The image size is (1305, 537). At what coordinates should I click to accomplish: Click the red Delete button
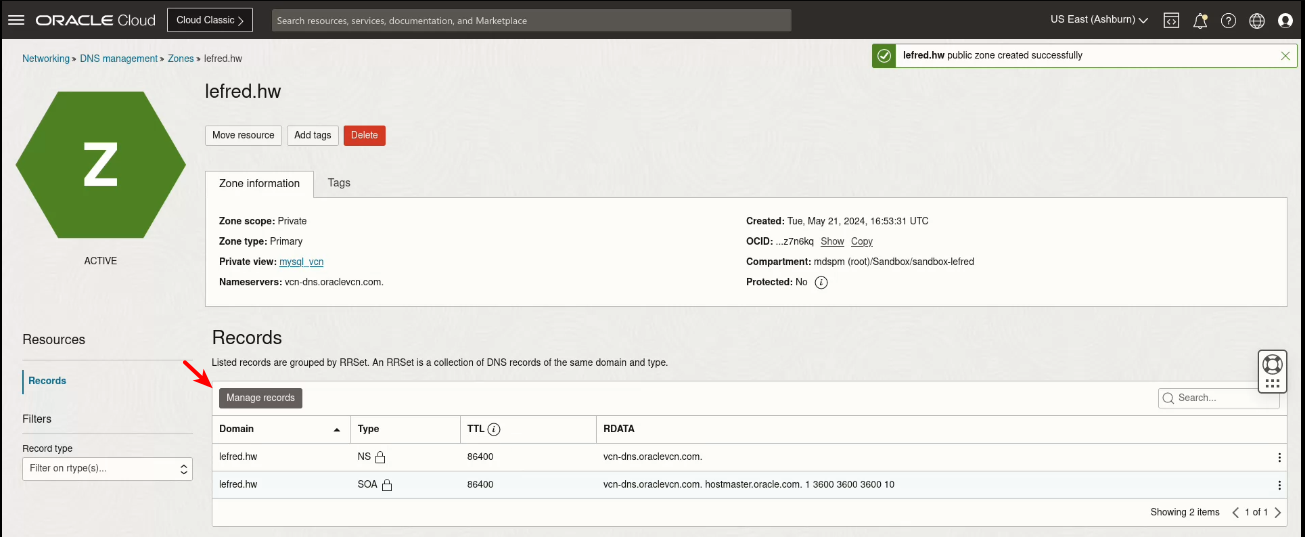click(364, 135)
